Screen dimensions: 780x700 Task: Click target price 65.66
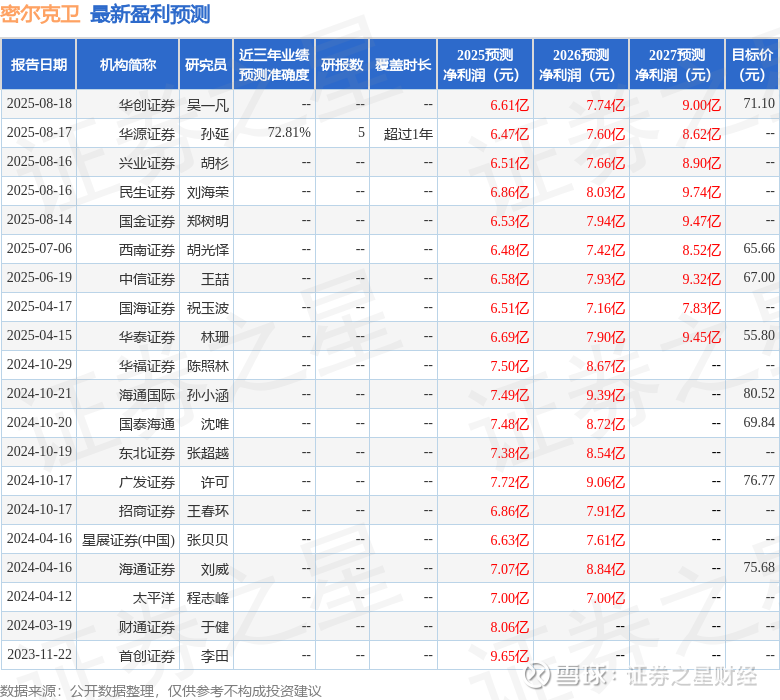click(759, 248)
